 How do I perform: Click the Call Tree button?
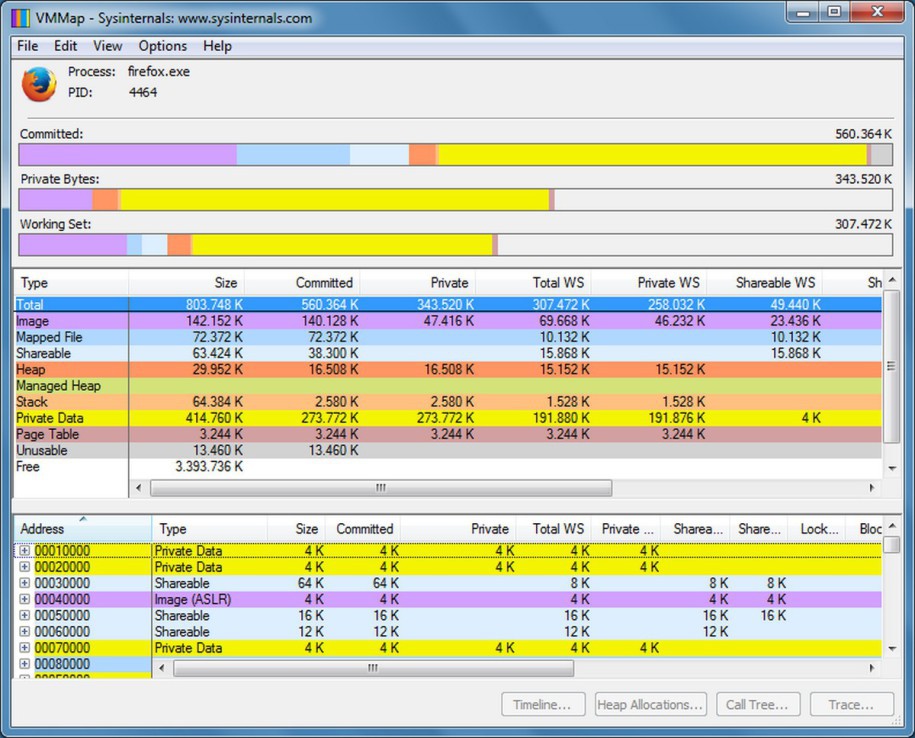tap(758, 704)
